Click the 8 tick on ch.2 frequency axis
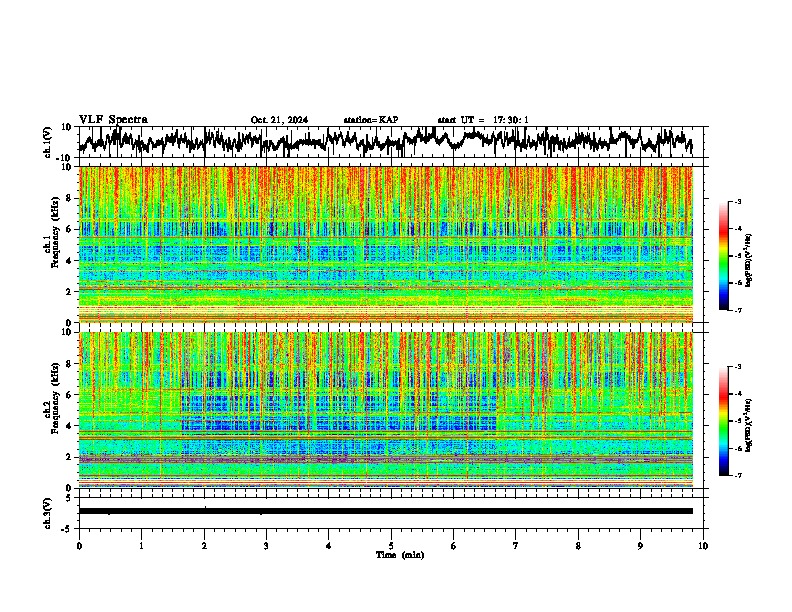 70,364
